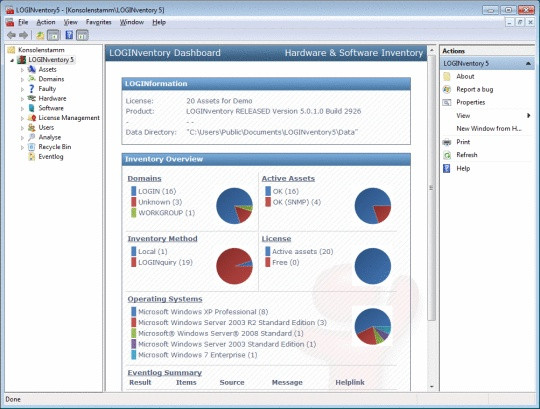The image size is (540, 409).
Task: Click the Forward arrow toolbar icon
Action: coord(23,35)
